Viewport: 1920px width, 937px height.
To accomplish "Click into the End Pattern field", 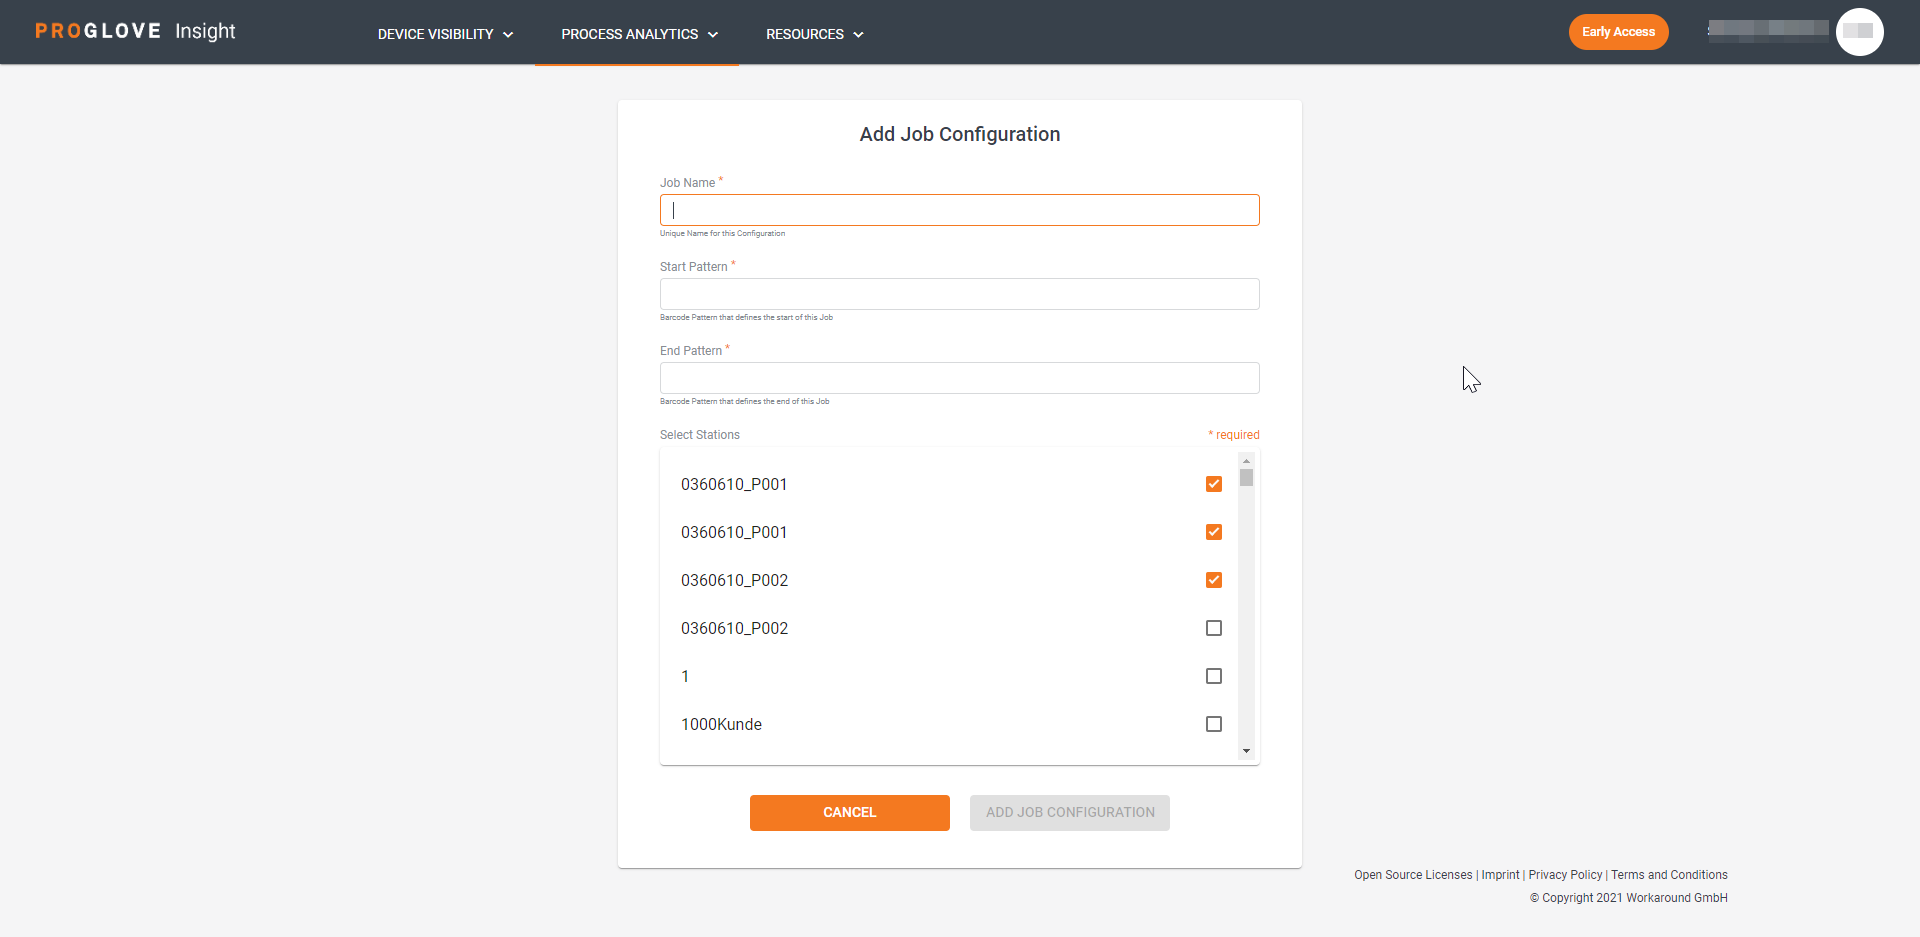I will pos(959,378).
